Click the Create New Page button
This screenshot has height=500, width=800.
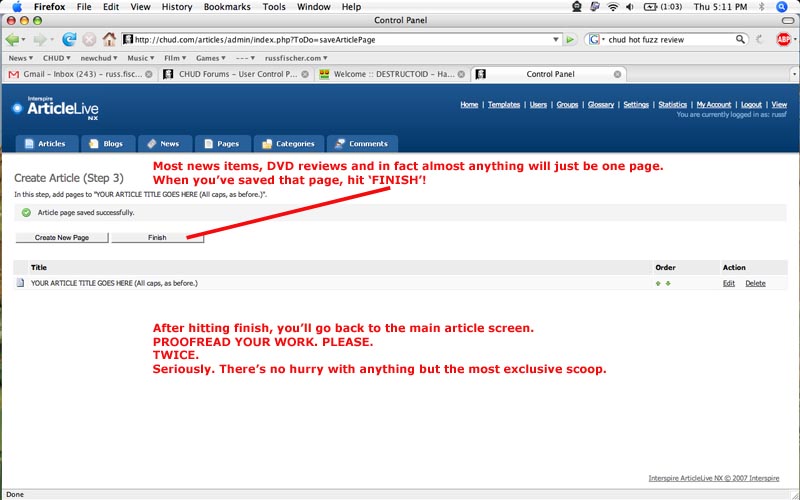coord(62,238)
